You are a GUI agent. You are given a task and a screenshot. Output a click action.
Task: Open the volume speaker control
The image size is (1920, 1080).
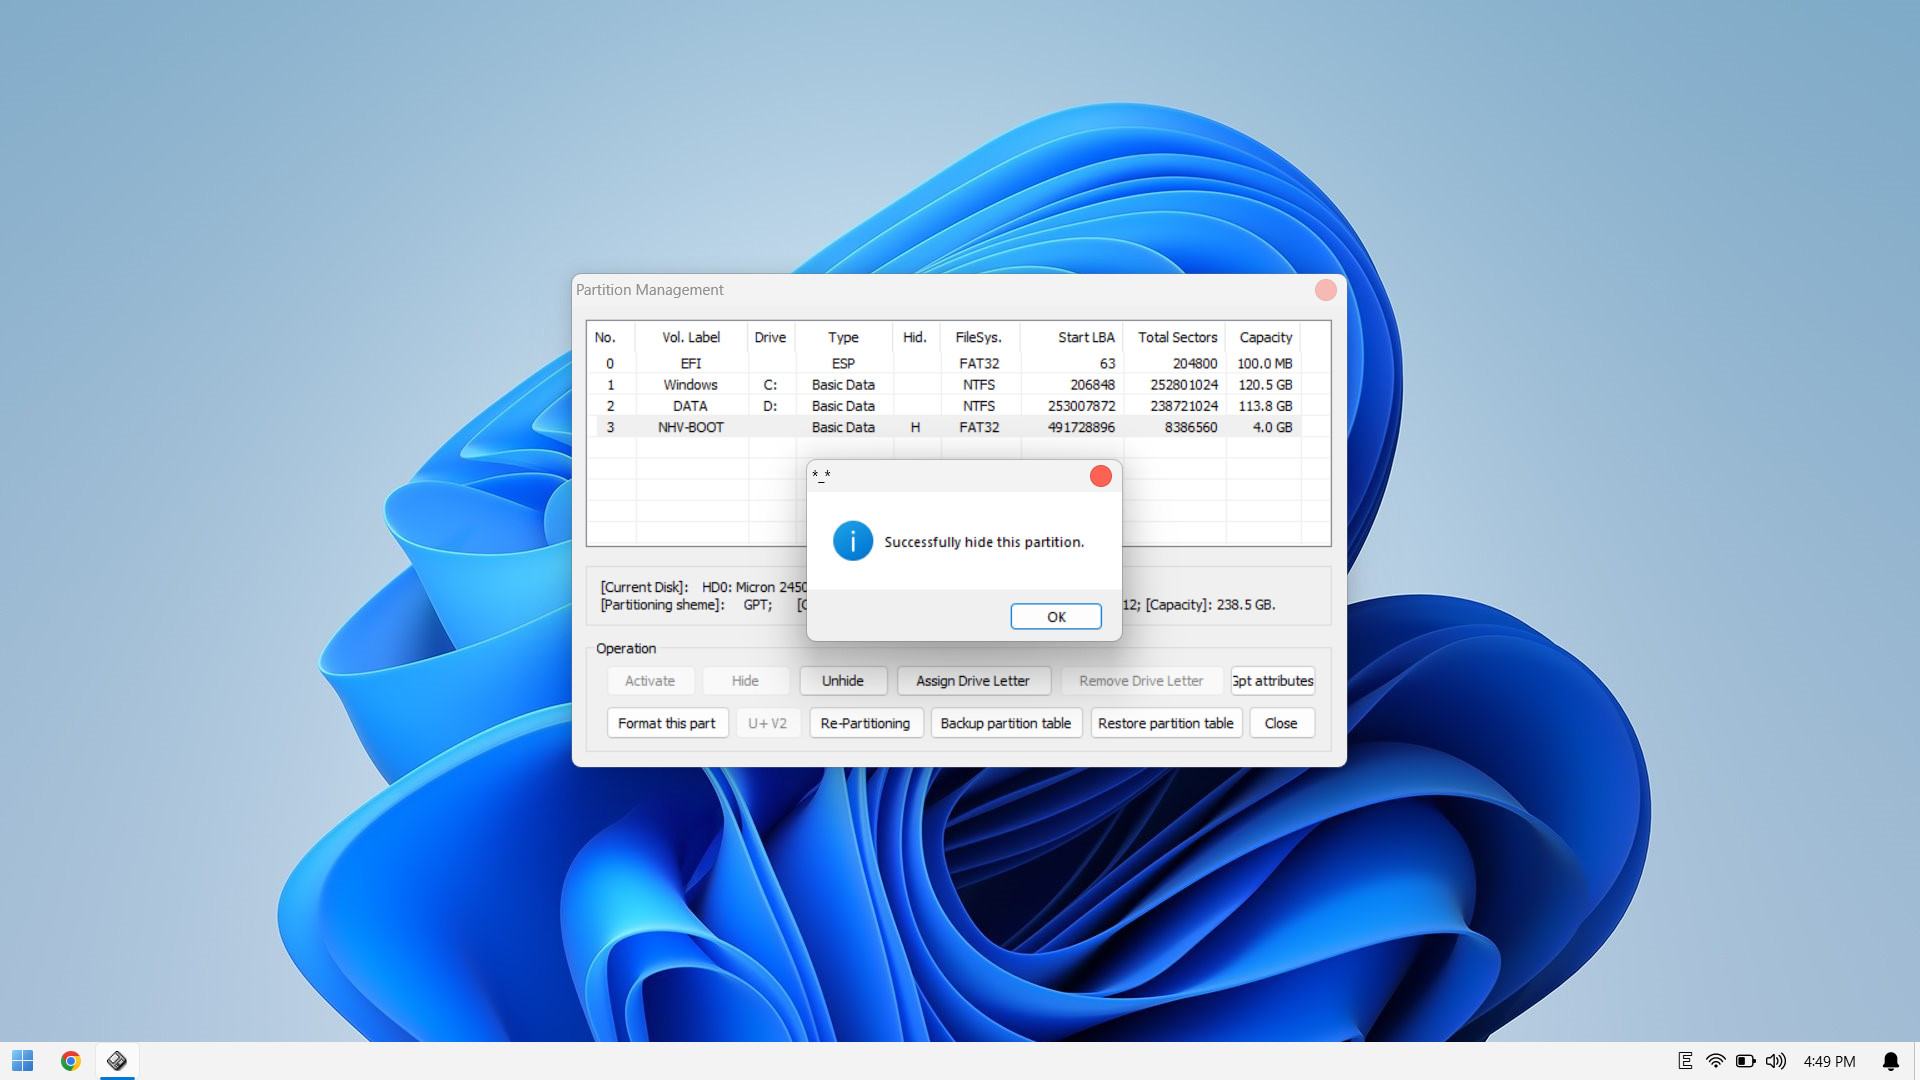pos(1775,1061)
